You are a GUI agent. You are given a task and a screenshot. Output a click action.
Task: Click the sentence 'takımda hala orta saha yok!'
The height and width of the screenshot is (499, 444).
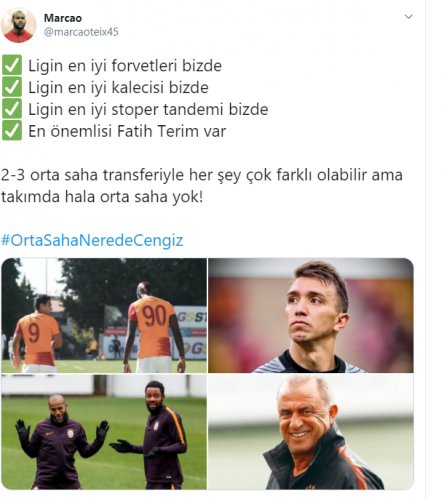102,196
